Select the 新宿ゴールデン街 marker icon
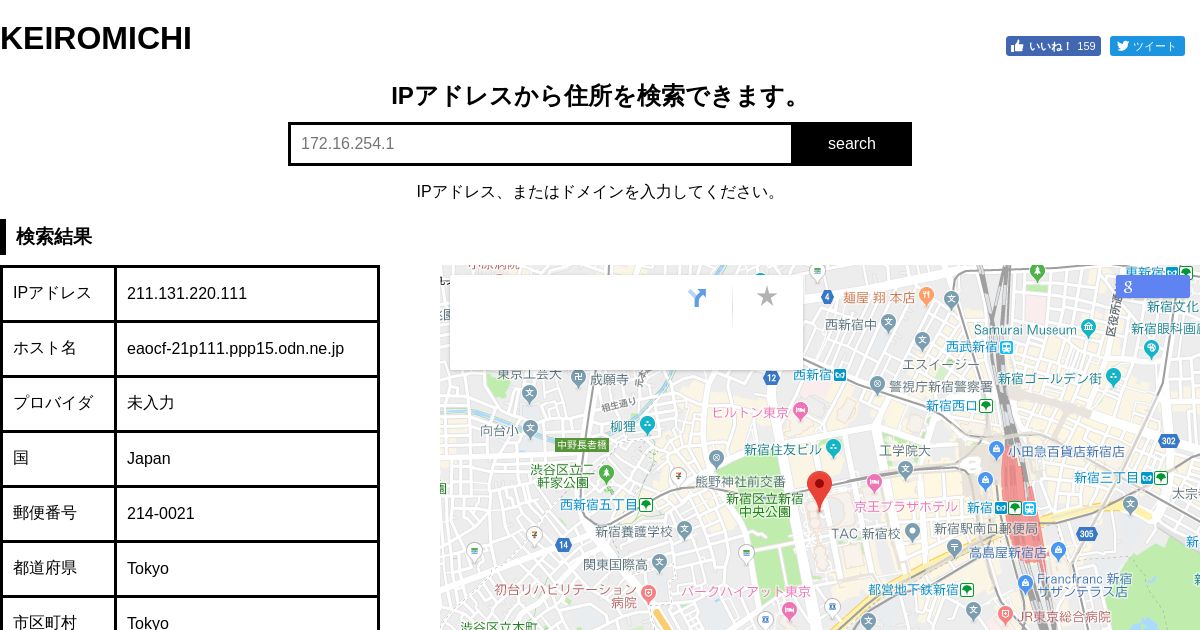This screenshot has height=630, width=1200. coord(1114,377)
